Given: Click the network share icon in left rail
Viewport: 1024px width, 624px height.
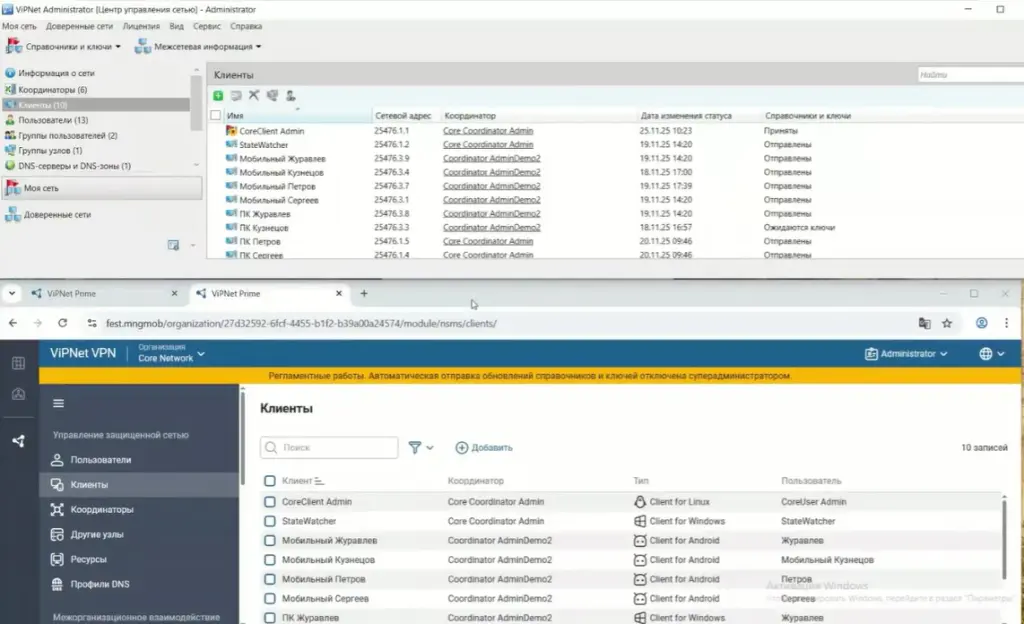Looking at the screenshot, I should click(x=18, y=441).
